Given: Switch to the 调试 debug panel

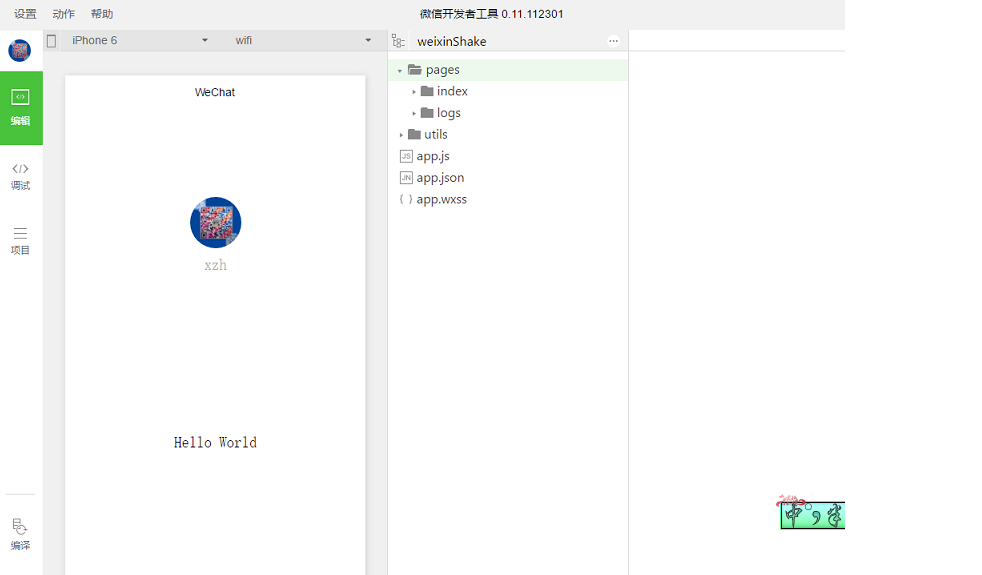Looking at the screenshot, I should point(21,177).
